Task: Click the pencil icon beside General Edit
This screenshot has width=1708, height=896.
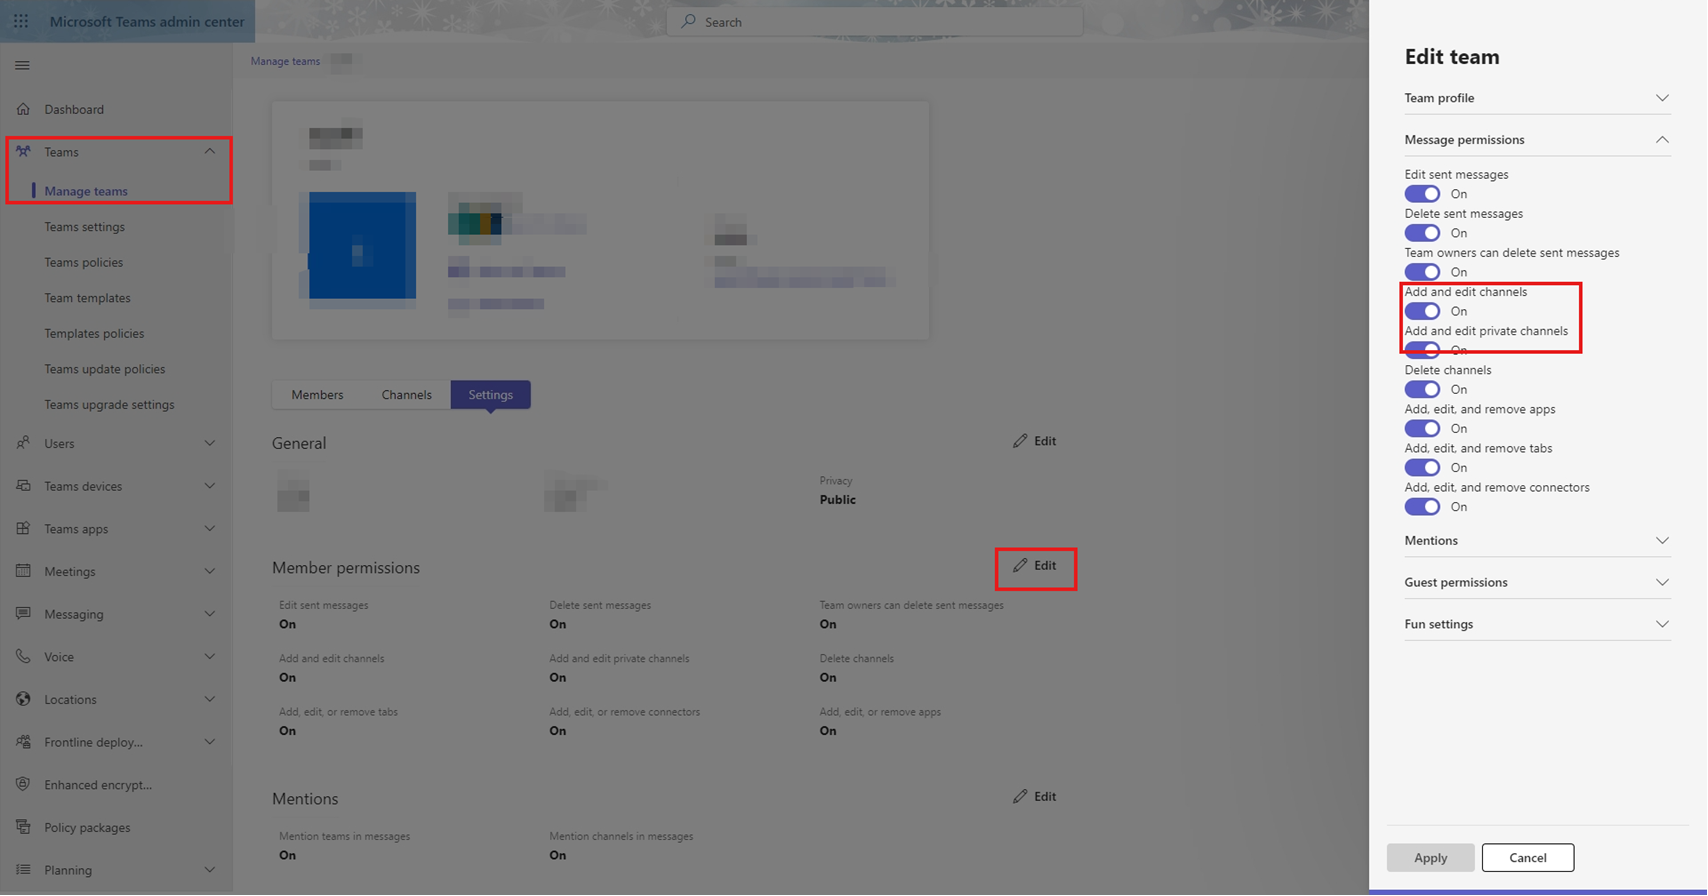Action: click(x=1020, y=441)
